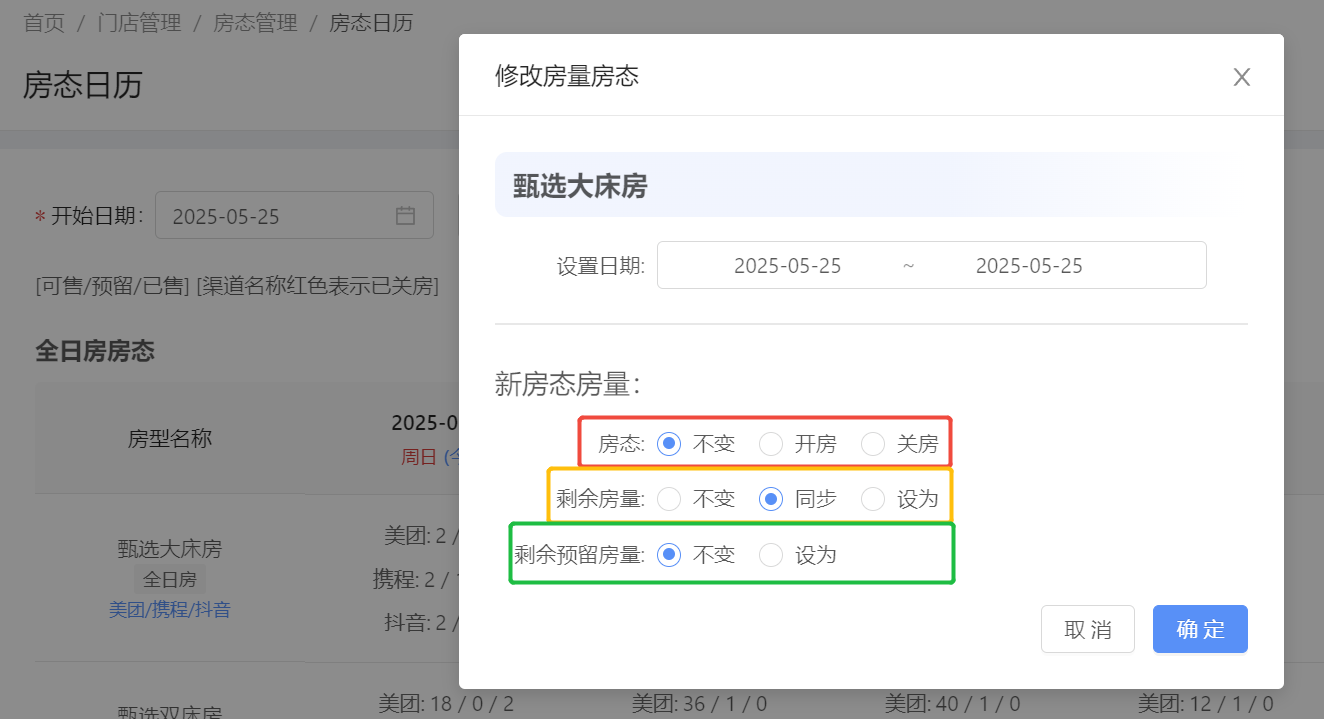This screenshot has height=719, width=1324.
Task: Click the 确定 button
Action: point(1200,629)
